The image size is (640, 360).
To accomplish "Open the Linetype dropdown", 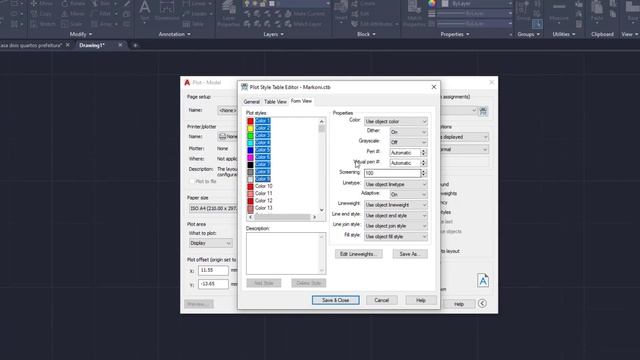I will [396, 184].
